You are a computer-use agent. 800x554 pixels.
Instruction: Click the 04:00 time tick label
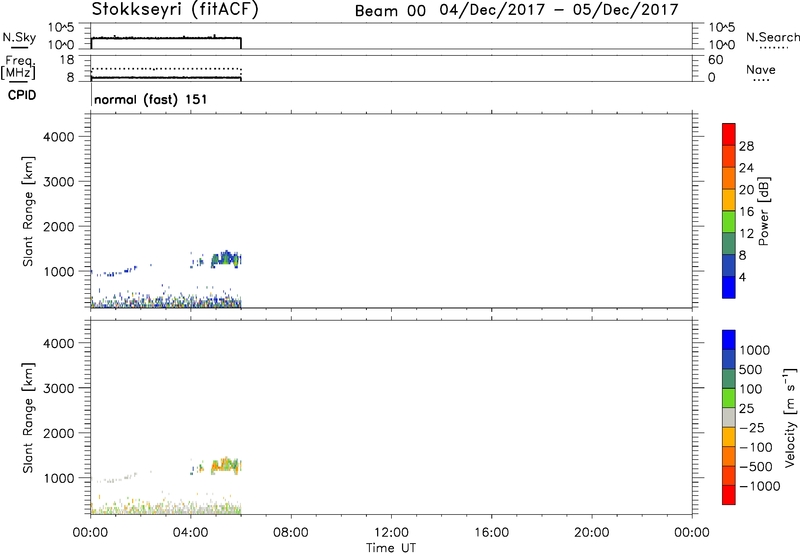coord(190,533)
